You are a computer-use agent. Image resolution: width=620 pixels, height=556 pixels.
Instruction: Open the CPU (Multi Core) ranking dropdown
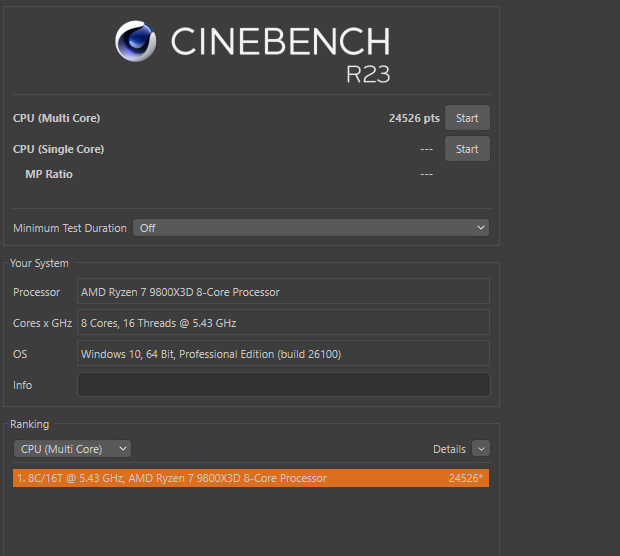[72, 449]
